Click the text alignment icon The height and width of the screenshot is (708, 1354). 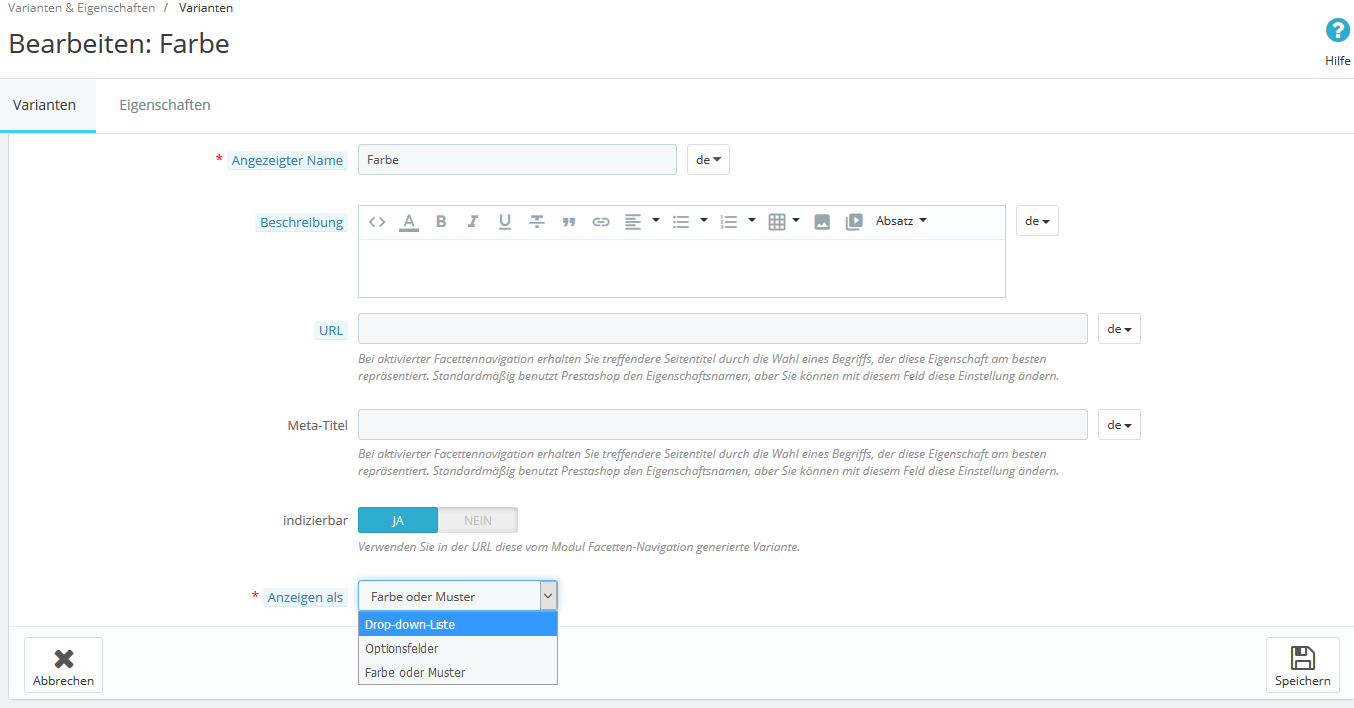coord(633,222)
